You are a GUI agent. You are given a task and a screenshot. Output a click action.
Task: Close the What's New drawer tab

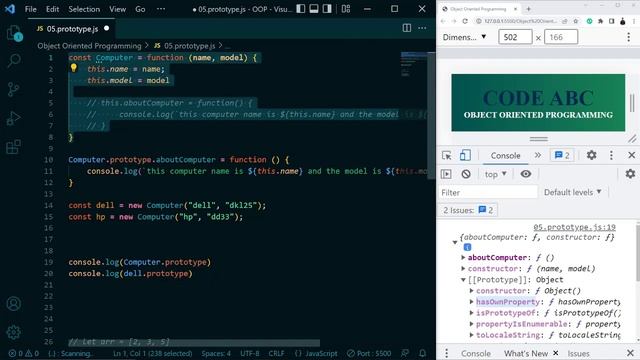click(556, 353)
